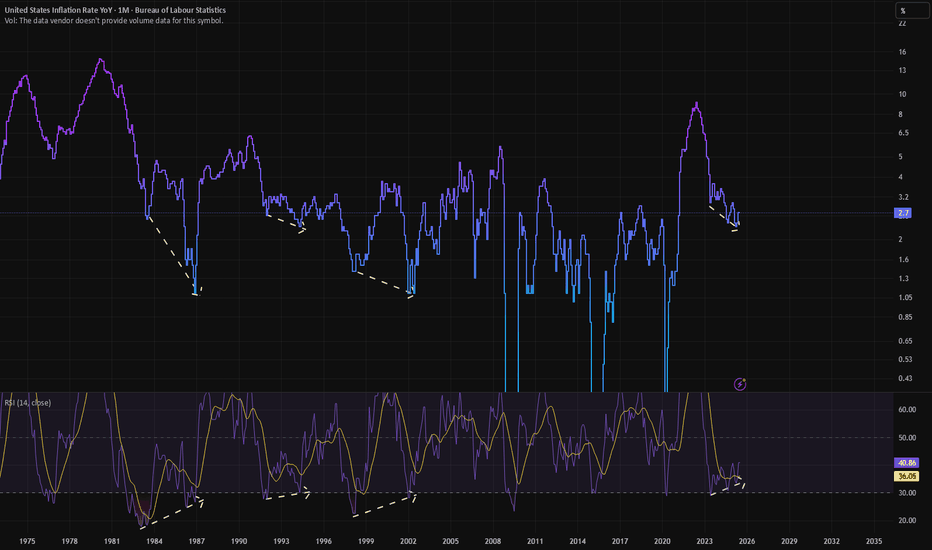The image size is (932, 550).
Task: Click the 22 label on price scale
Action: (902, 32)
